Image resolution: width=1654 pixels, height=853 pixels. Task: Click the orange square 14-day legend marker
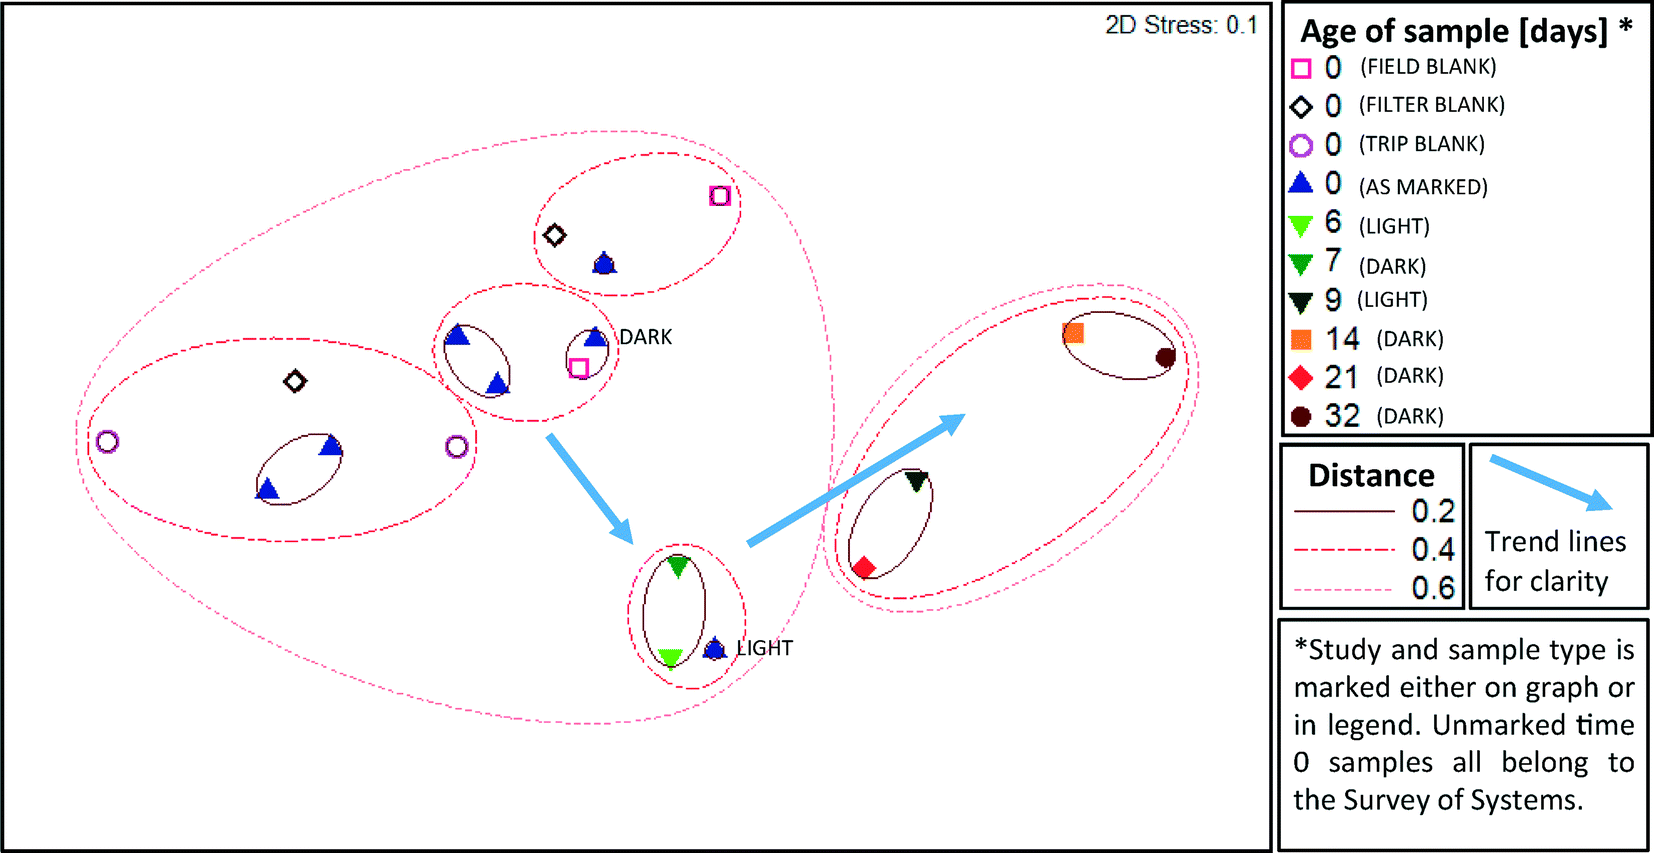[x=1301, y=340]
